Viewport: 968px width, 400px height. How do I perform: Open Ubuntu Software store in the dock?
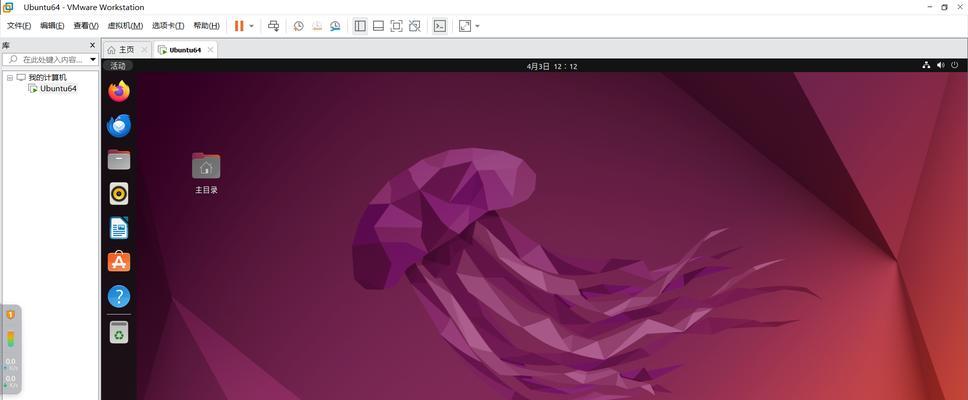pos(119,262)
